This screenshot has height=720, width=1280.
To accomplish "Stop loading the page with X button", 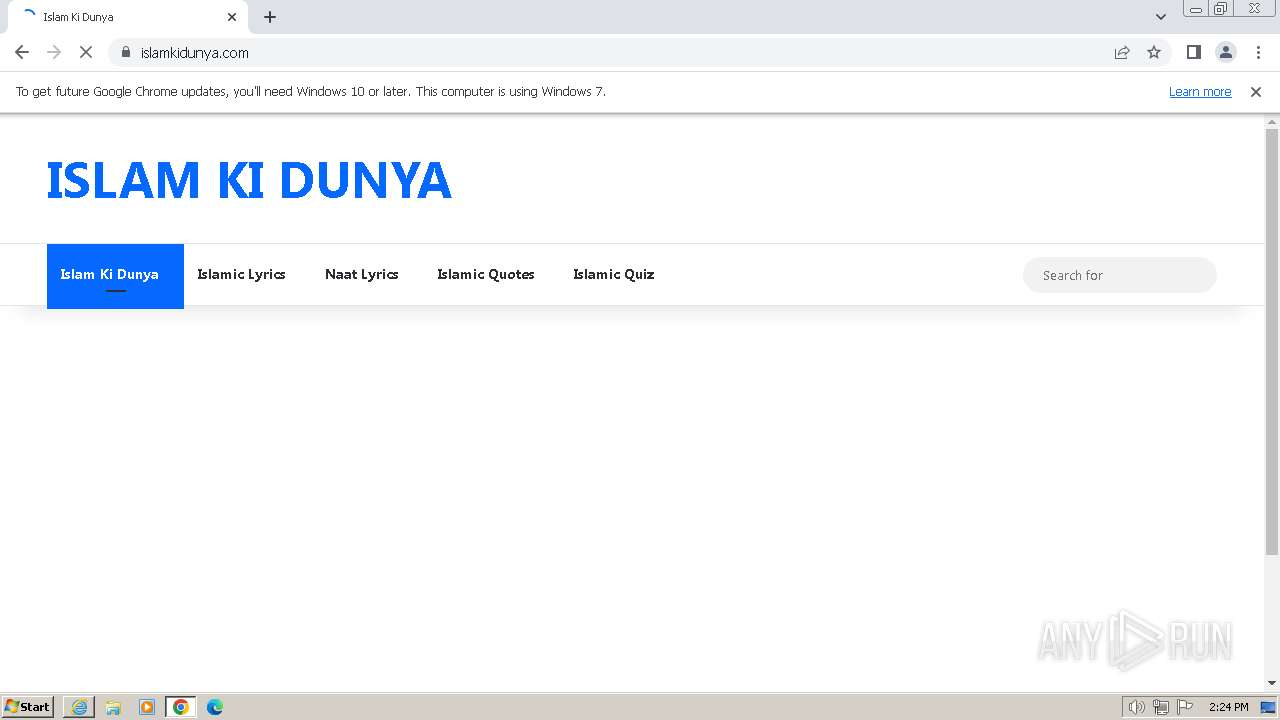I will pos(86,52).
